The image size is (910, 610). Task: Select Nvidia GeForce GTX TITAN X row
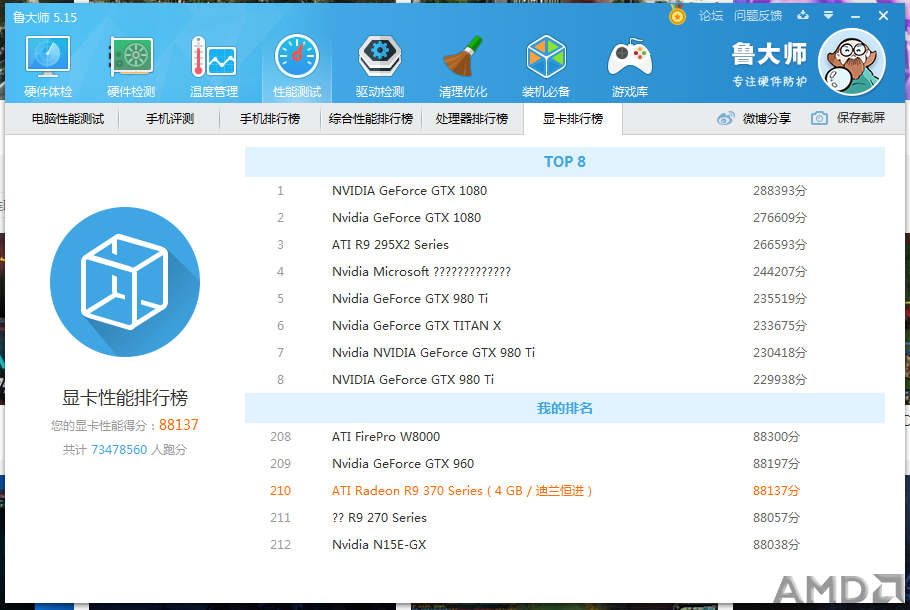(565, 326)
